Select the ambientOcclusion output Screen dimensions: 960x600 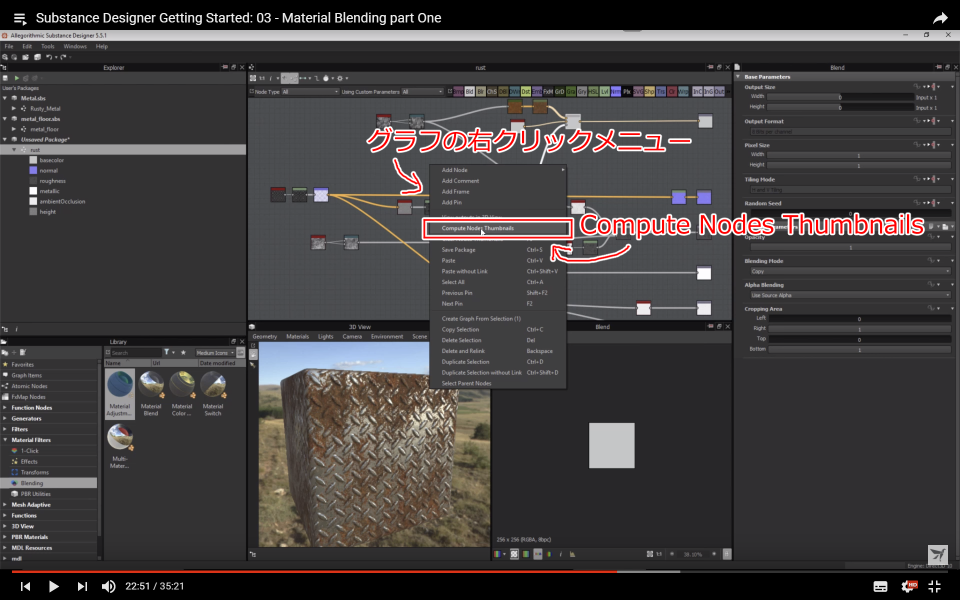pos(62,201)
